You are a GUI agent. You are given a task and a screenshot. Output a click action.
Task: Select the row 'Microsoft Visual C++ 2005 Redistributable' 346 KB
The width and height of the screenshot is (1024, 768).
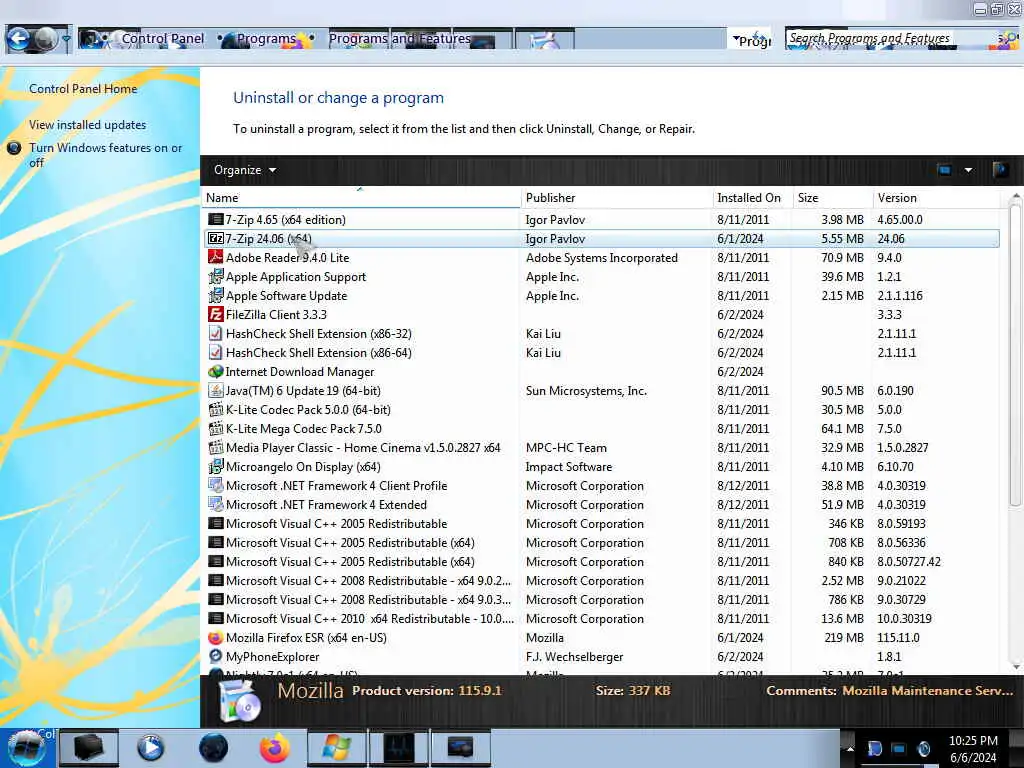[x=601, y=524]
